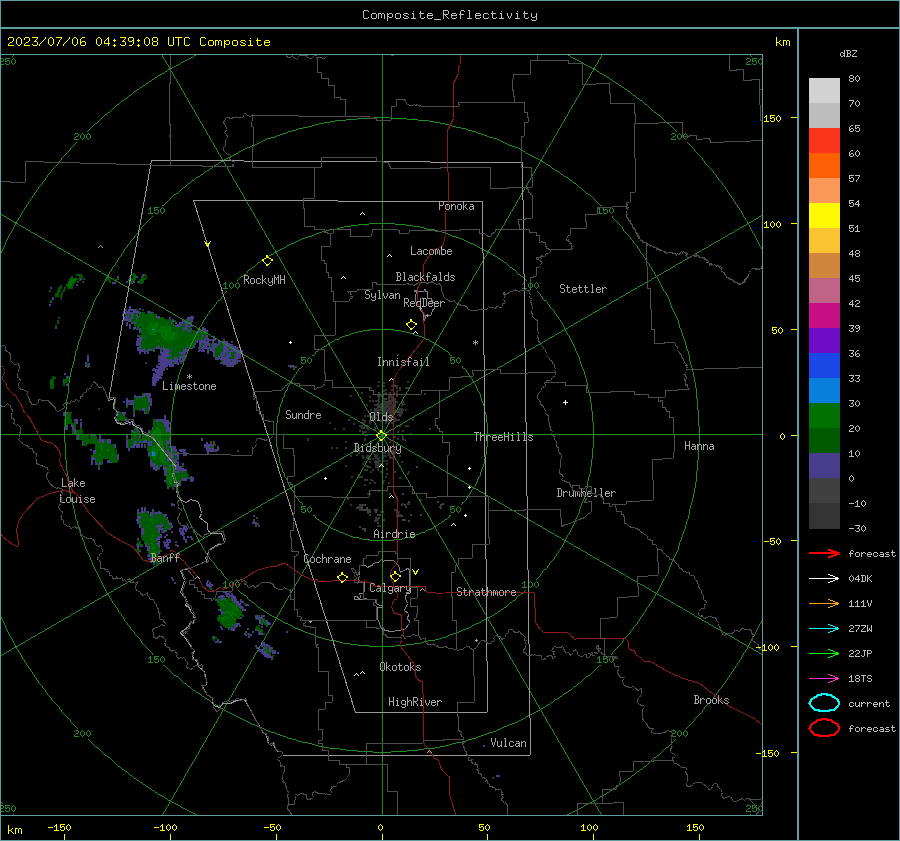Click the Brooks label
900x841 pixels.
711,700
